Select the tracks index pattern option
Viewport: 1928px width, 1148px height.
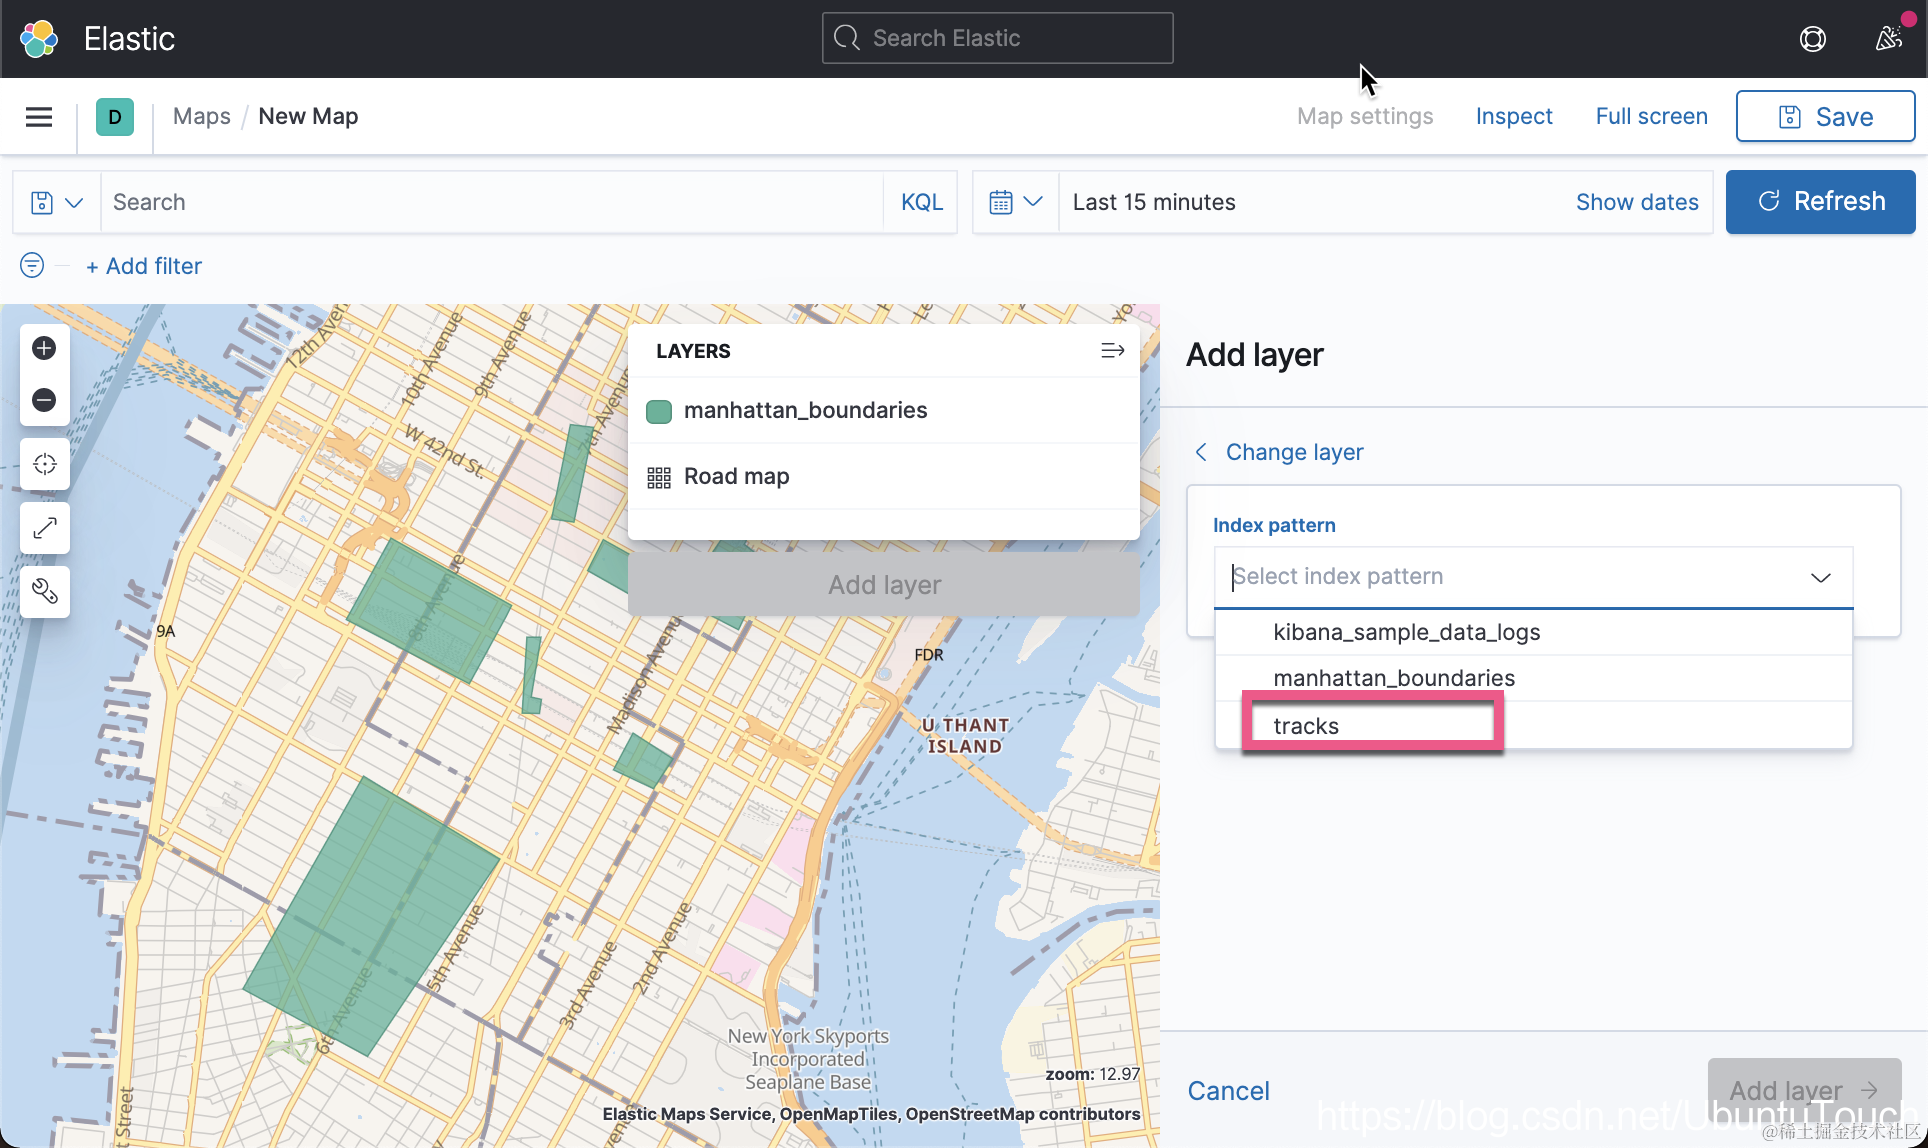1306,726
